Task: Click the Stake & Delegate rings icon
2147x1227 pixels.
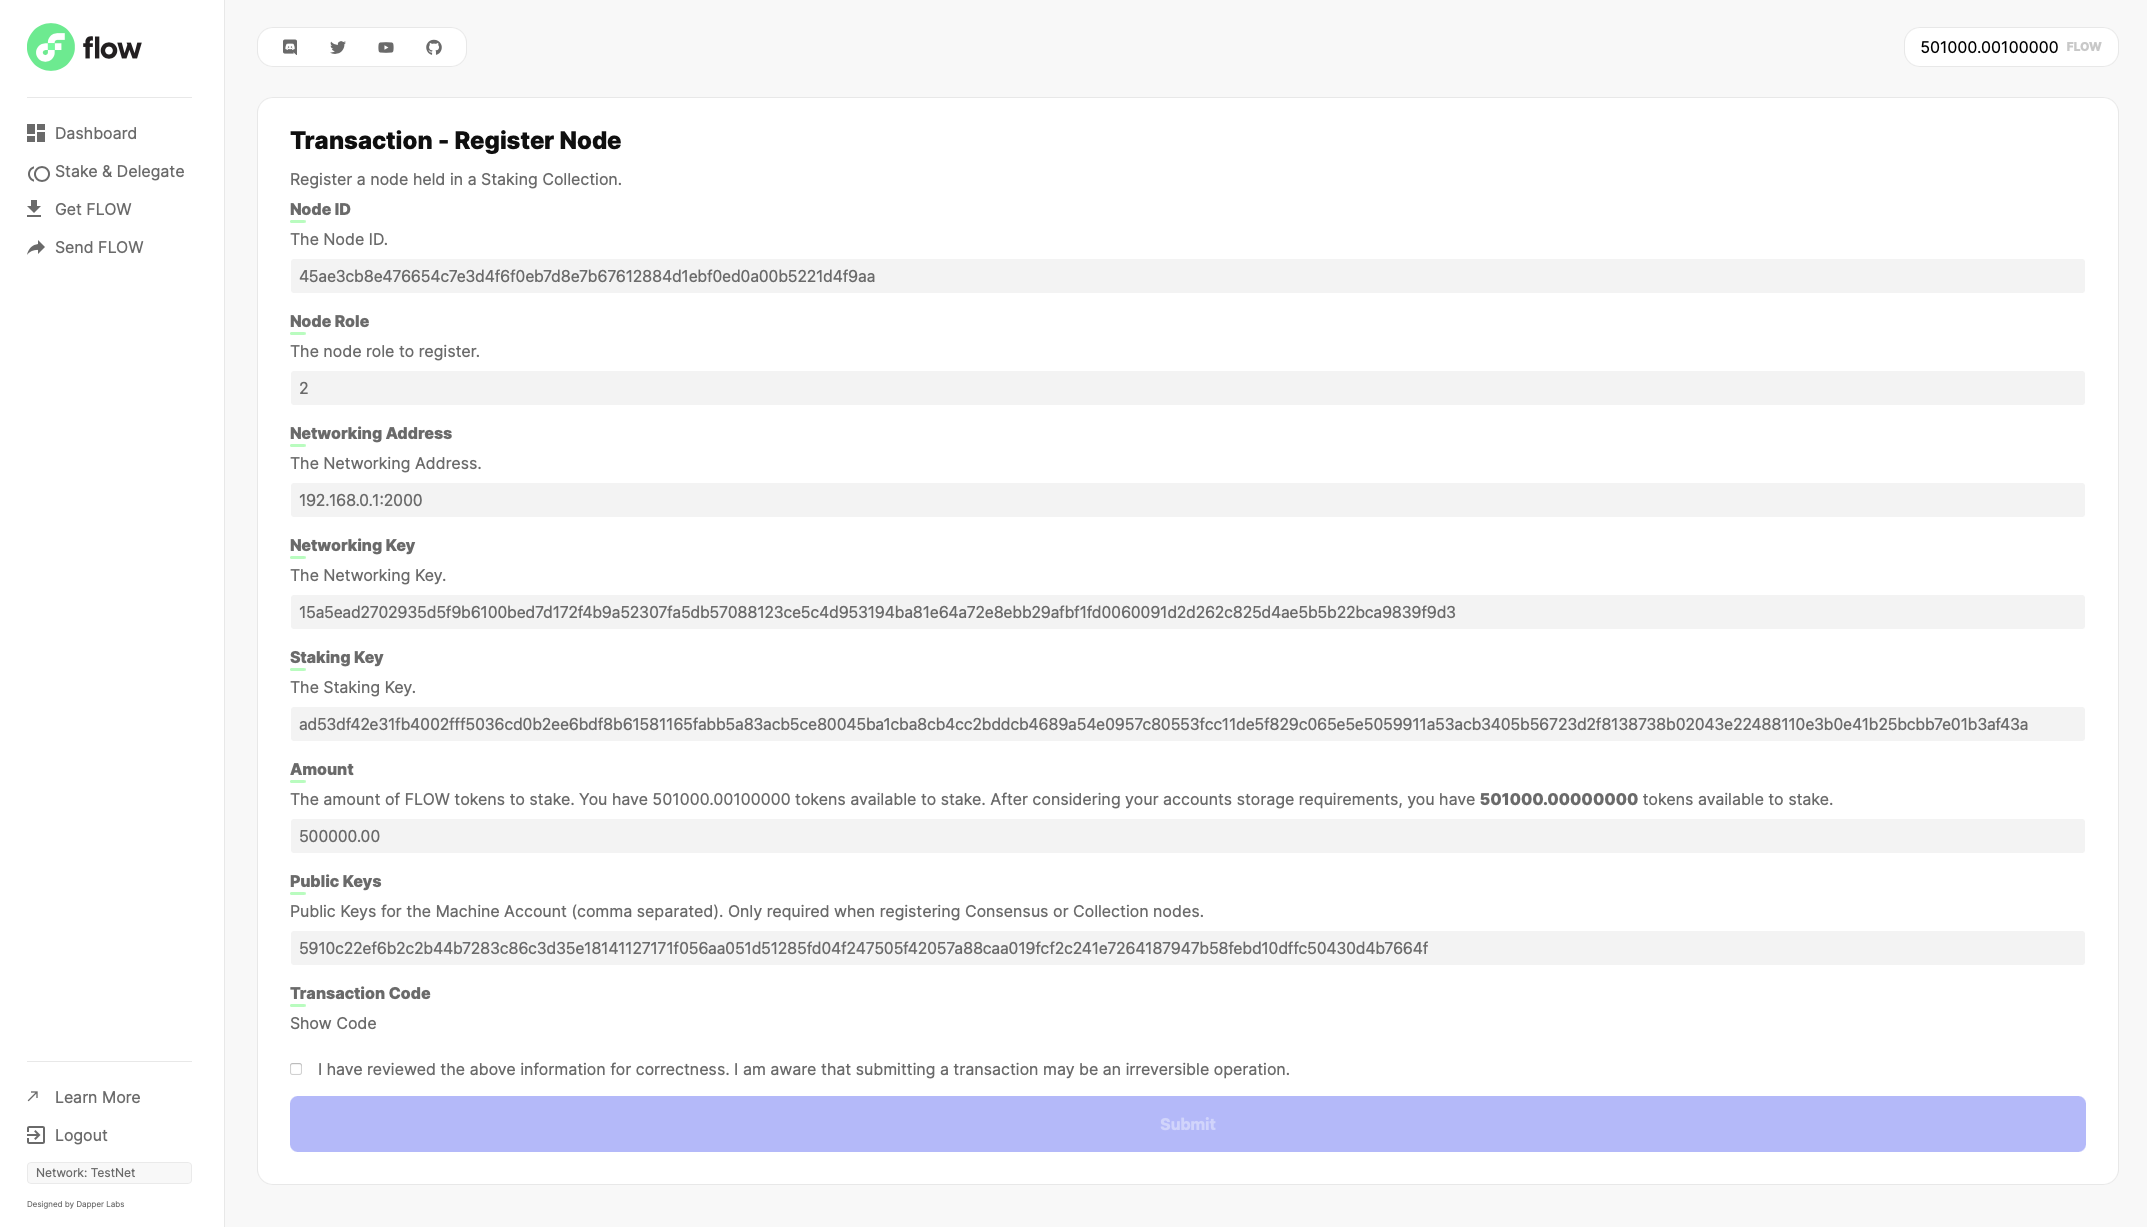Action: click(38, 172)
